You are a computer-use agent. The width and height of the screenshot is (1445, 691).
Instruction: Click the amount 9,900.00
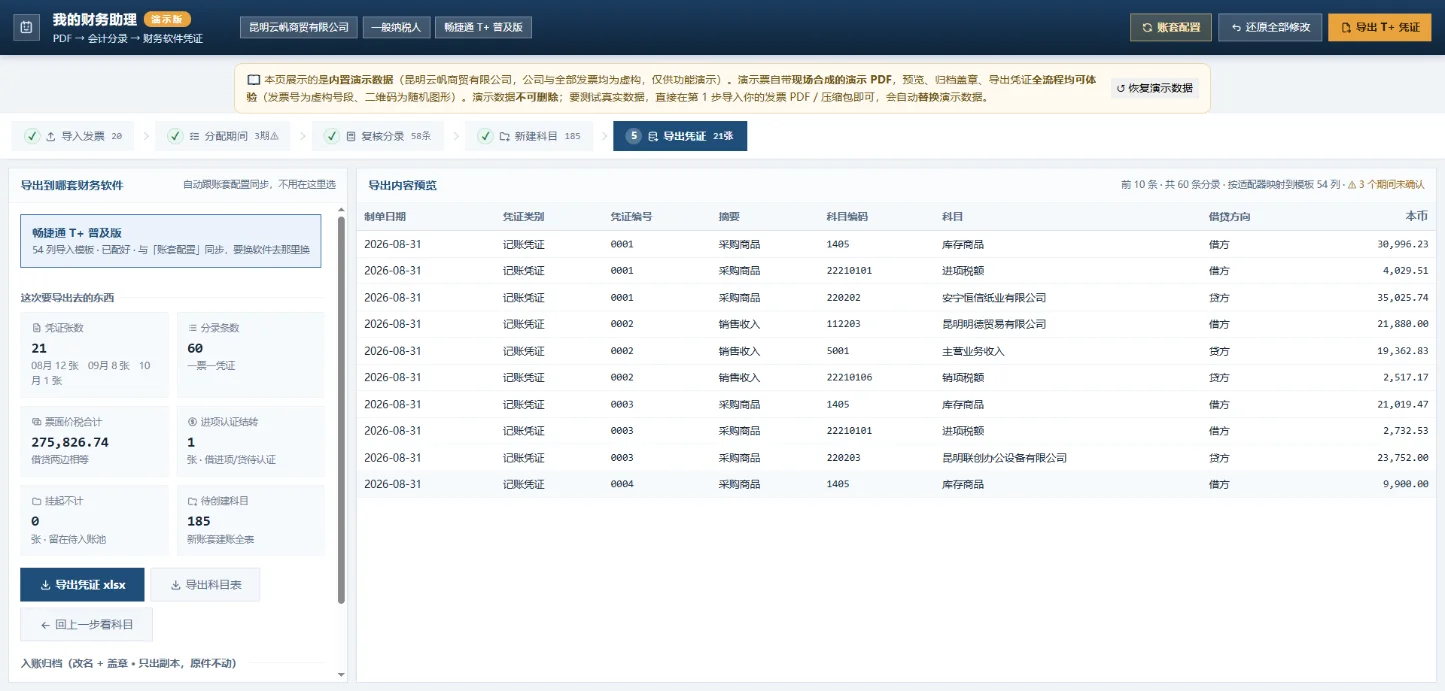1406,484
